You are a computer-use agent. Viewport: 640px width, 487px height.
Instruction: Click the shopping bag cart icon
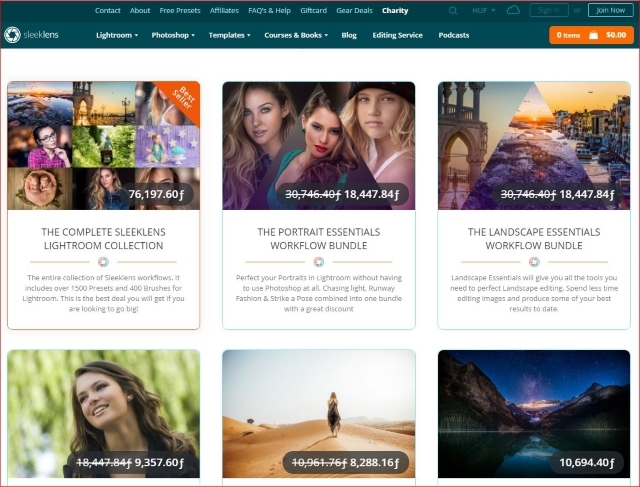point(593,35)
